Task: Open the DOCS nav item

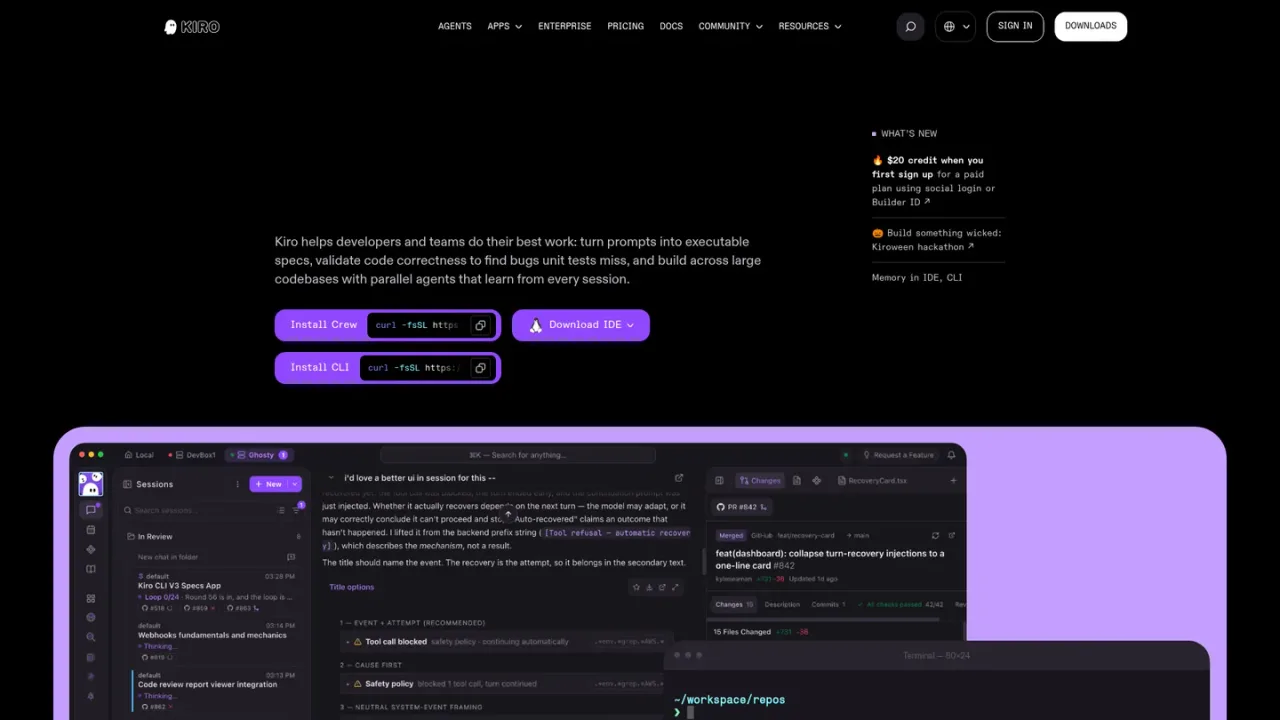Action: pos(671,27)
